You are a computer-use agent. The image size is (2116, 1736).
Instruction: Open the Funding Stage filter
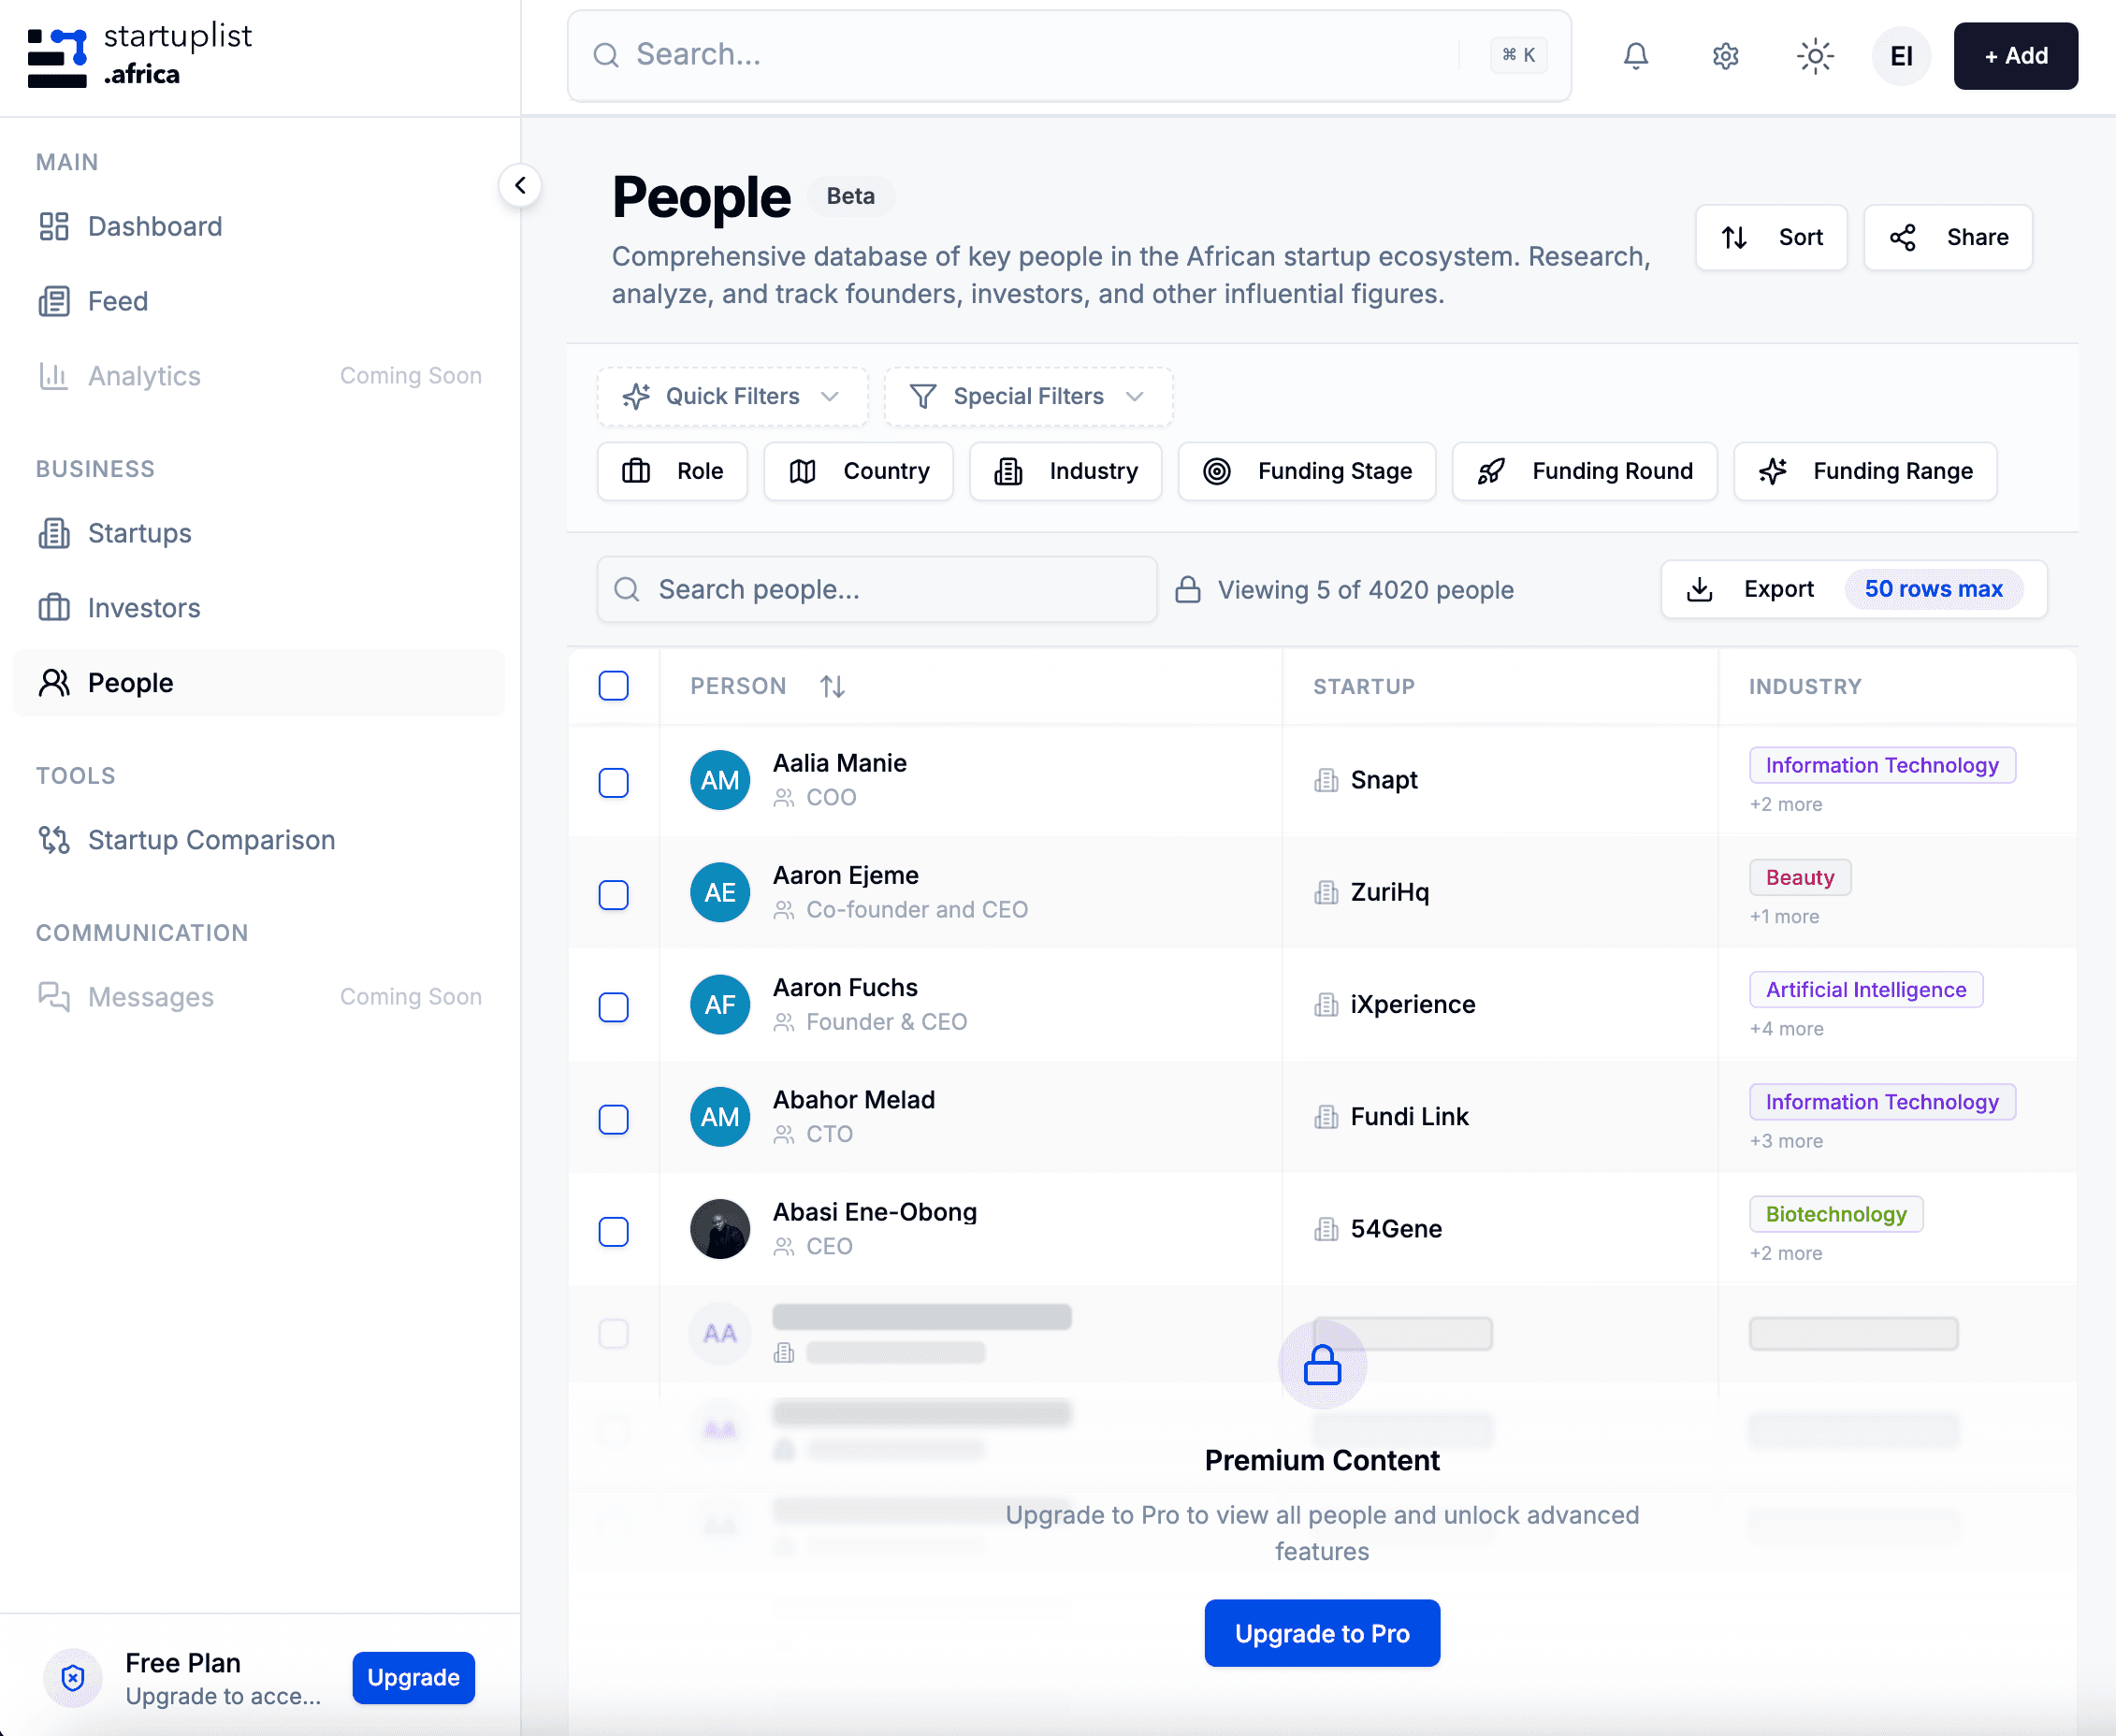click(1307, 471)
